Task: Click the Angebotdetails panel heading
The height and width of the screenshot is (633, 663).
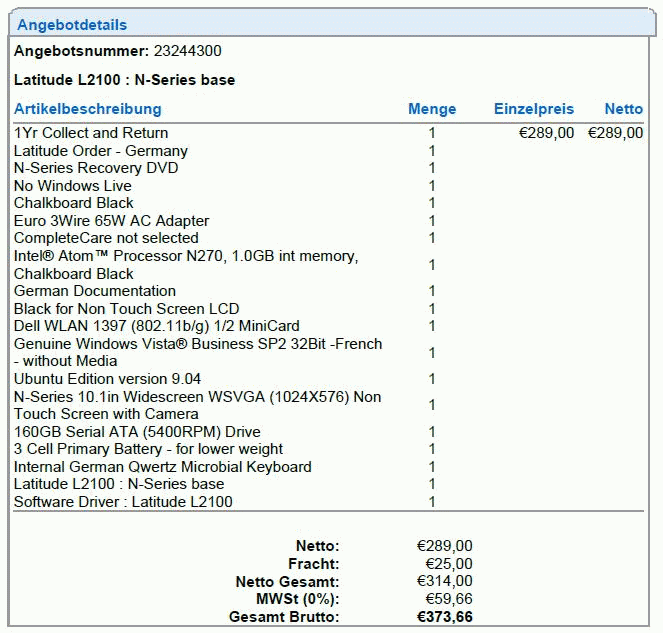Action: 72,25
